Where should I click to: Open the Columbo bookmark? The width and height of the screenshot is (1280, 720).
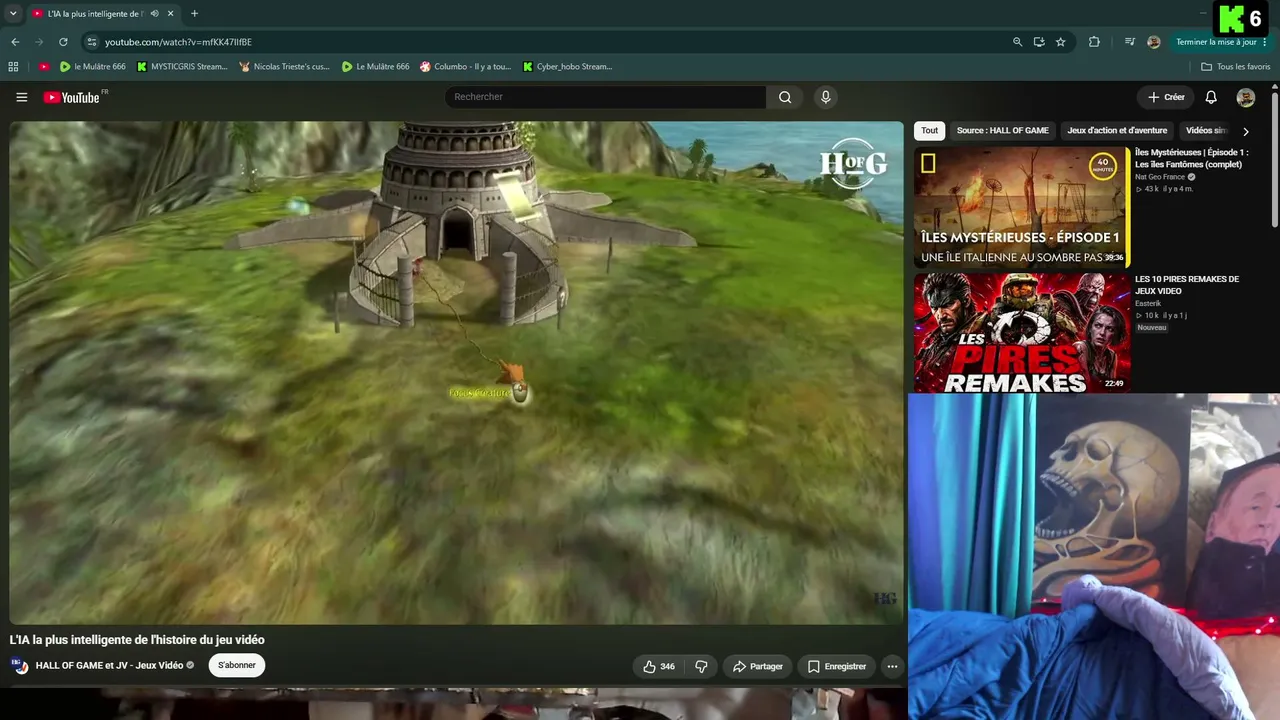pos(465,67)
